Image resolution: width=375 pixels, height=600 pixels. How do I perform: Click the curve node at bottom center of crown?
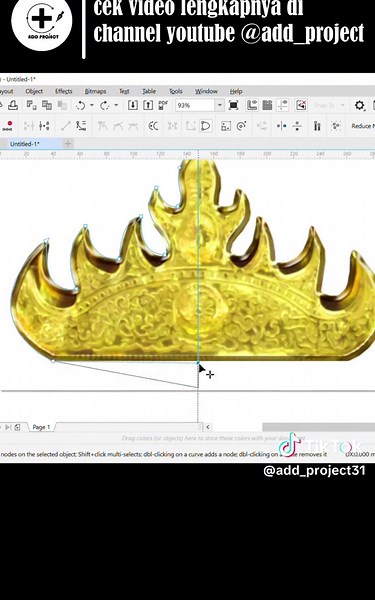click(198, 362)
